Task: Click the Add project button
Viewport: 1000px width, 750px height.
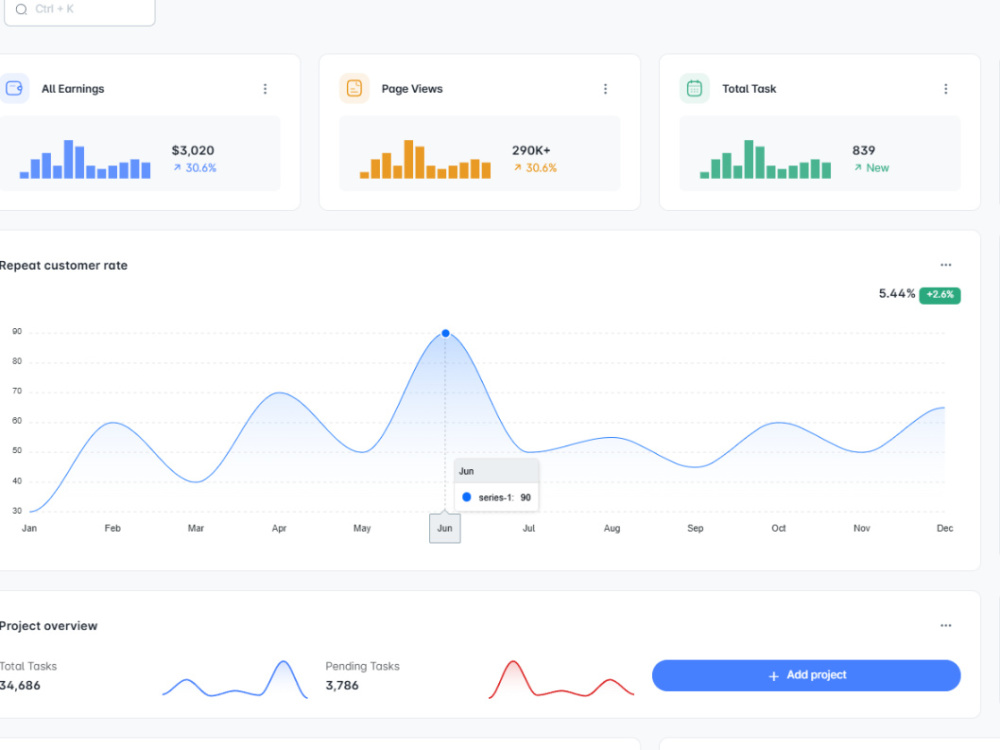Action: [806, 675]
